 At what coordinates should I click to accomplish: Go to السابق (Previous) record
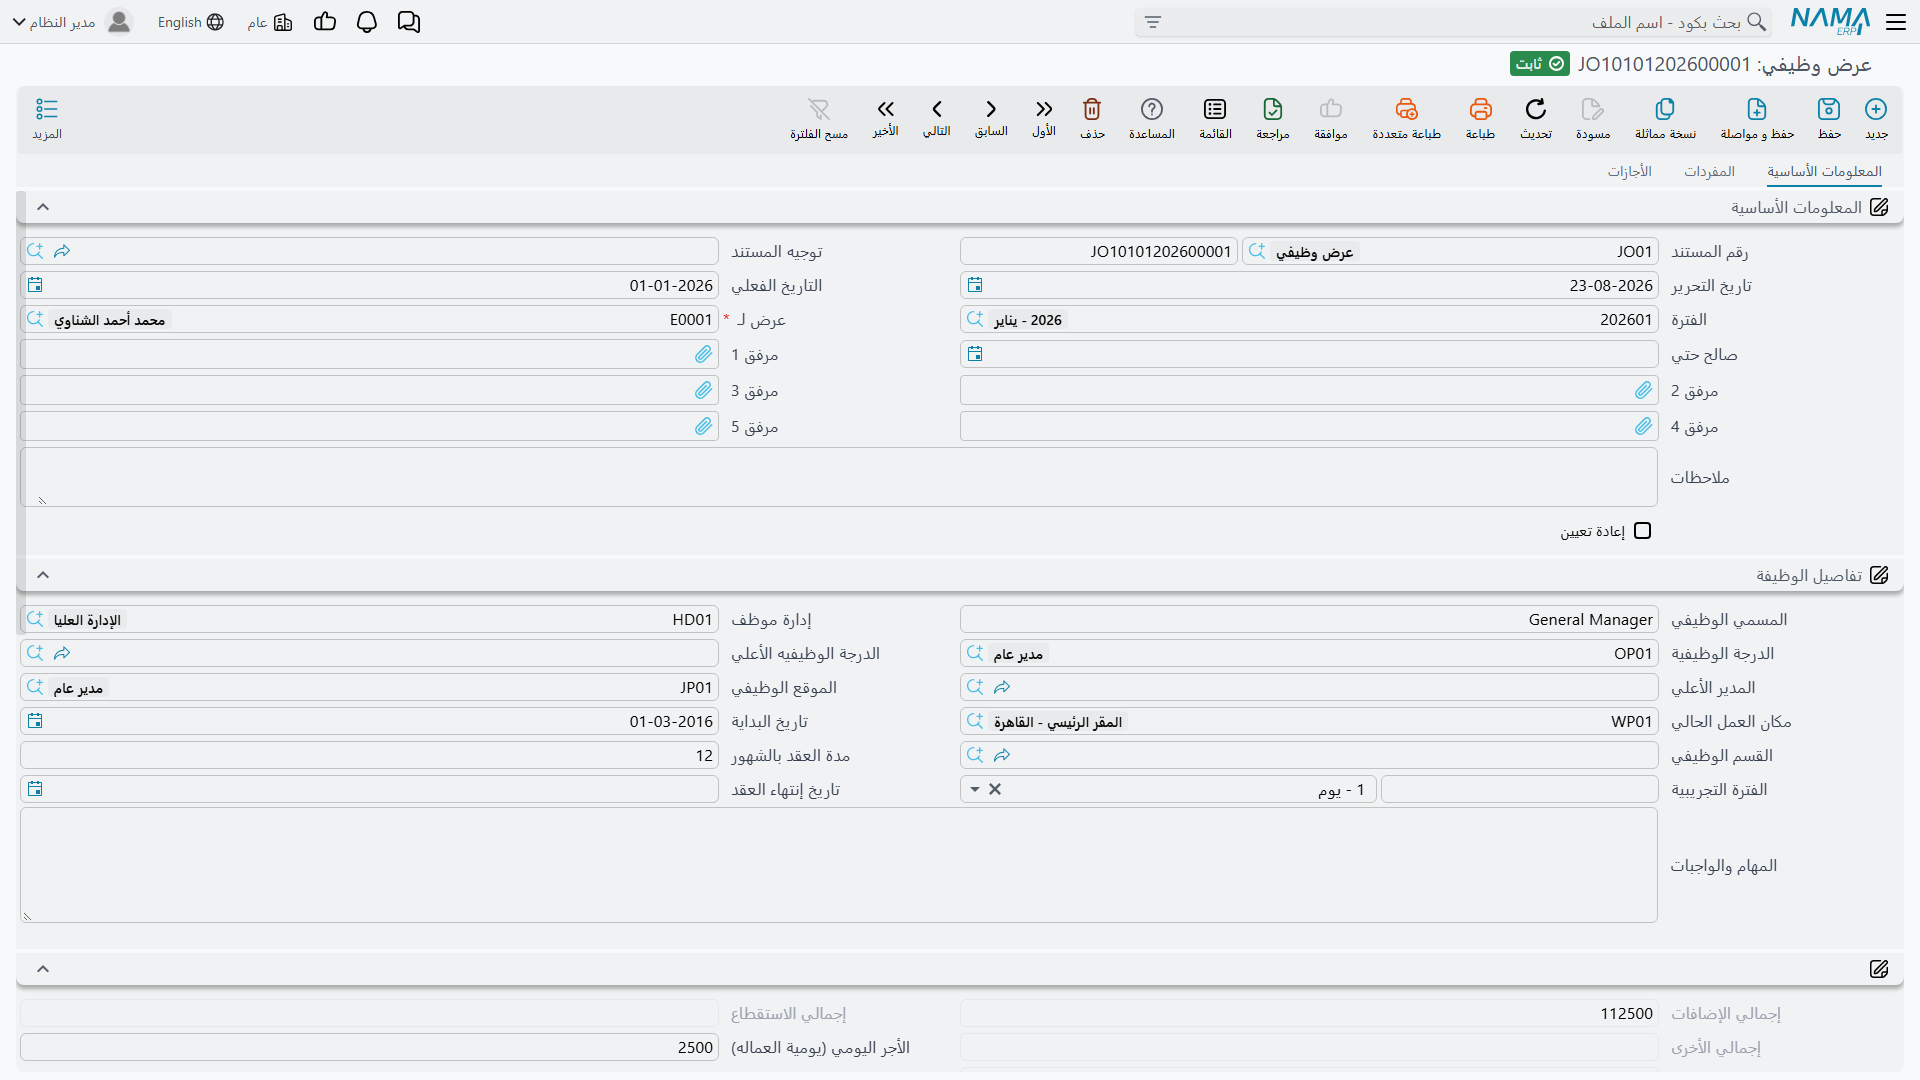(991, 109)
